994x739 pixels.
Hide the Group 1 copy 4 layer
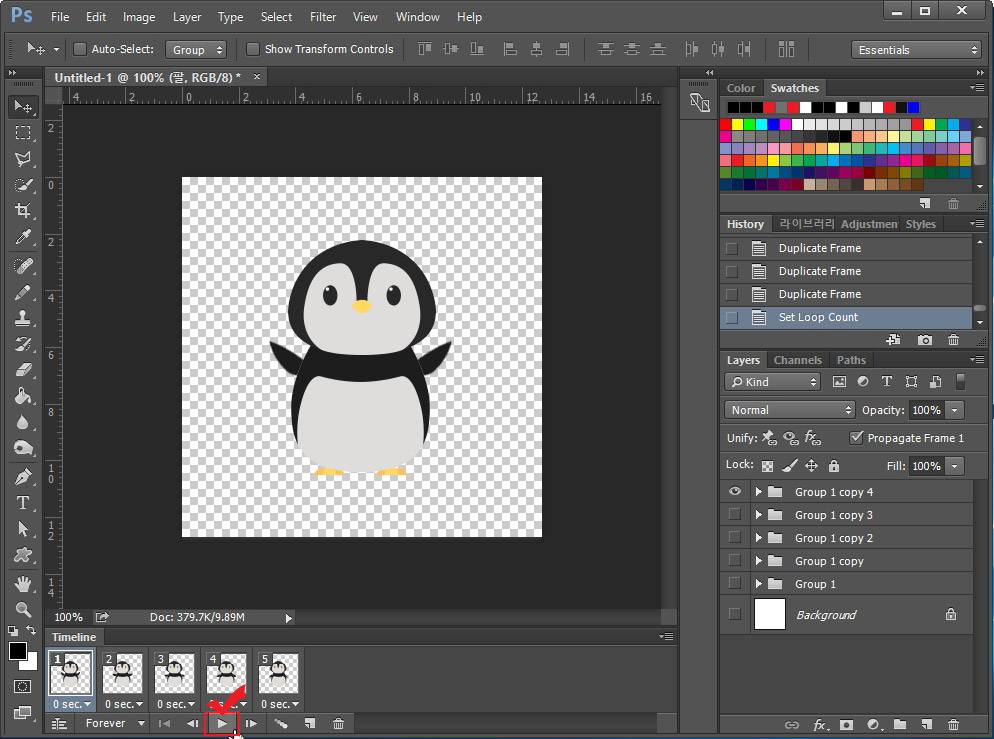click(x=735, y=491)
